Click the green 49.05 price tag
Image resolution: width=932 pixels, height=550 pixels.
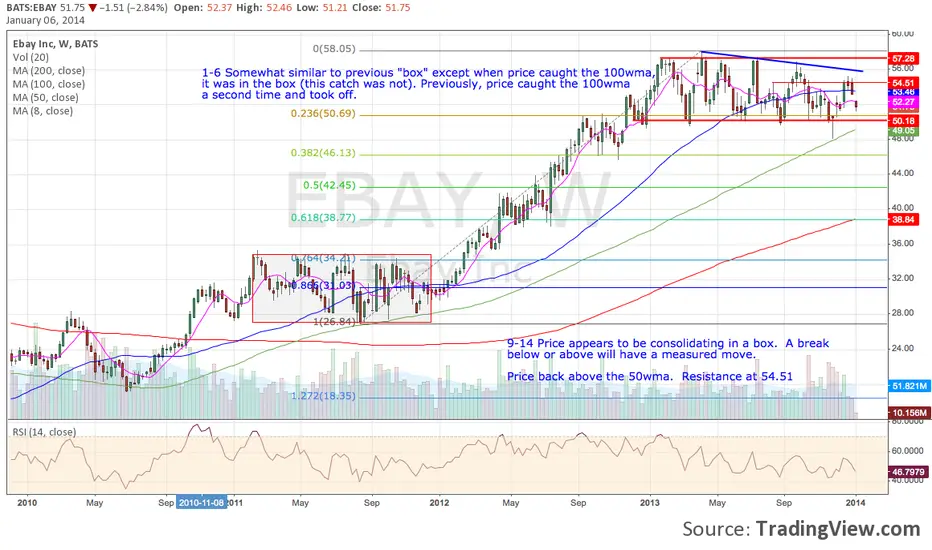903,130
